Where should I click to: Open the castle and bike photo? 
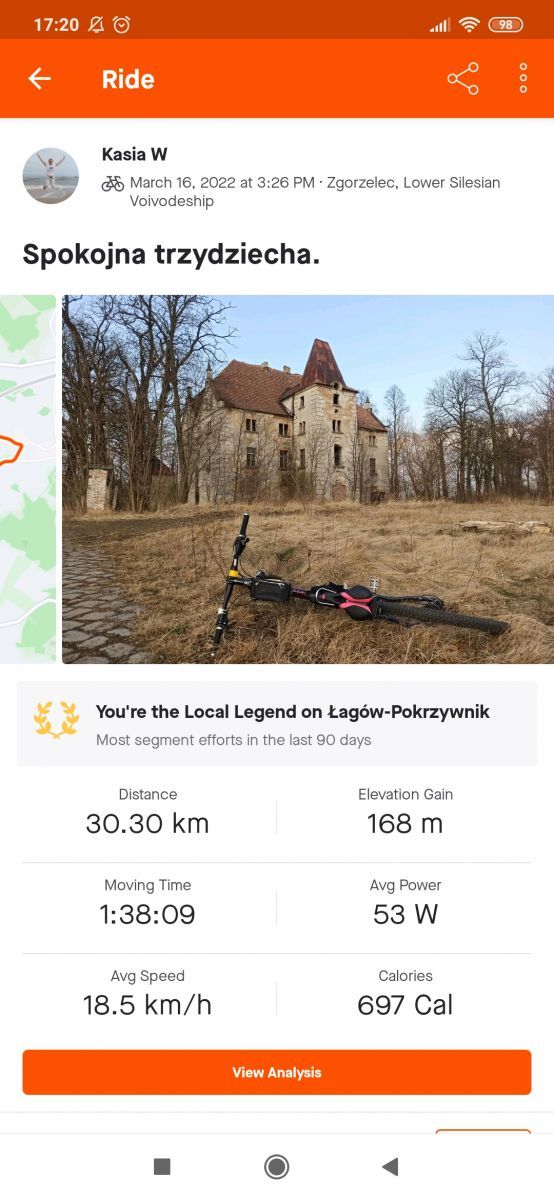click(308, 479)
